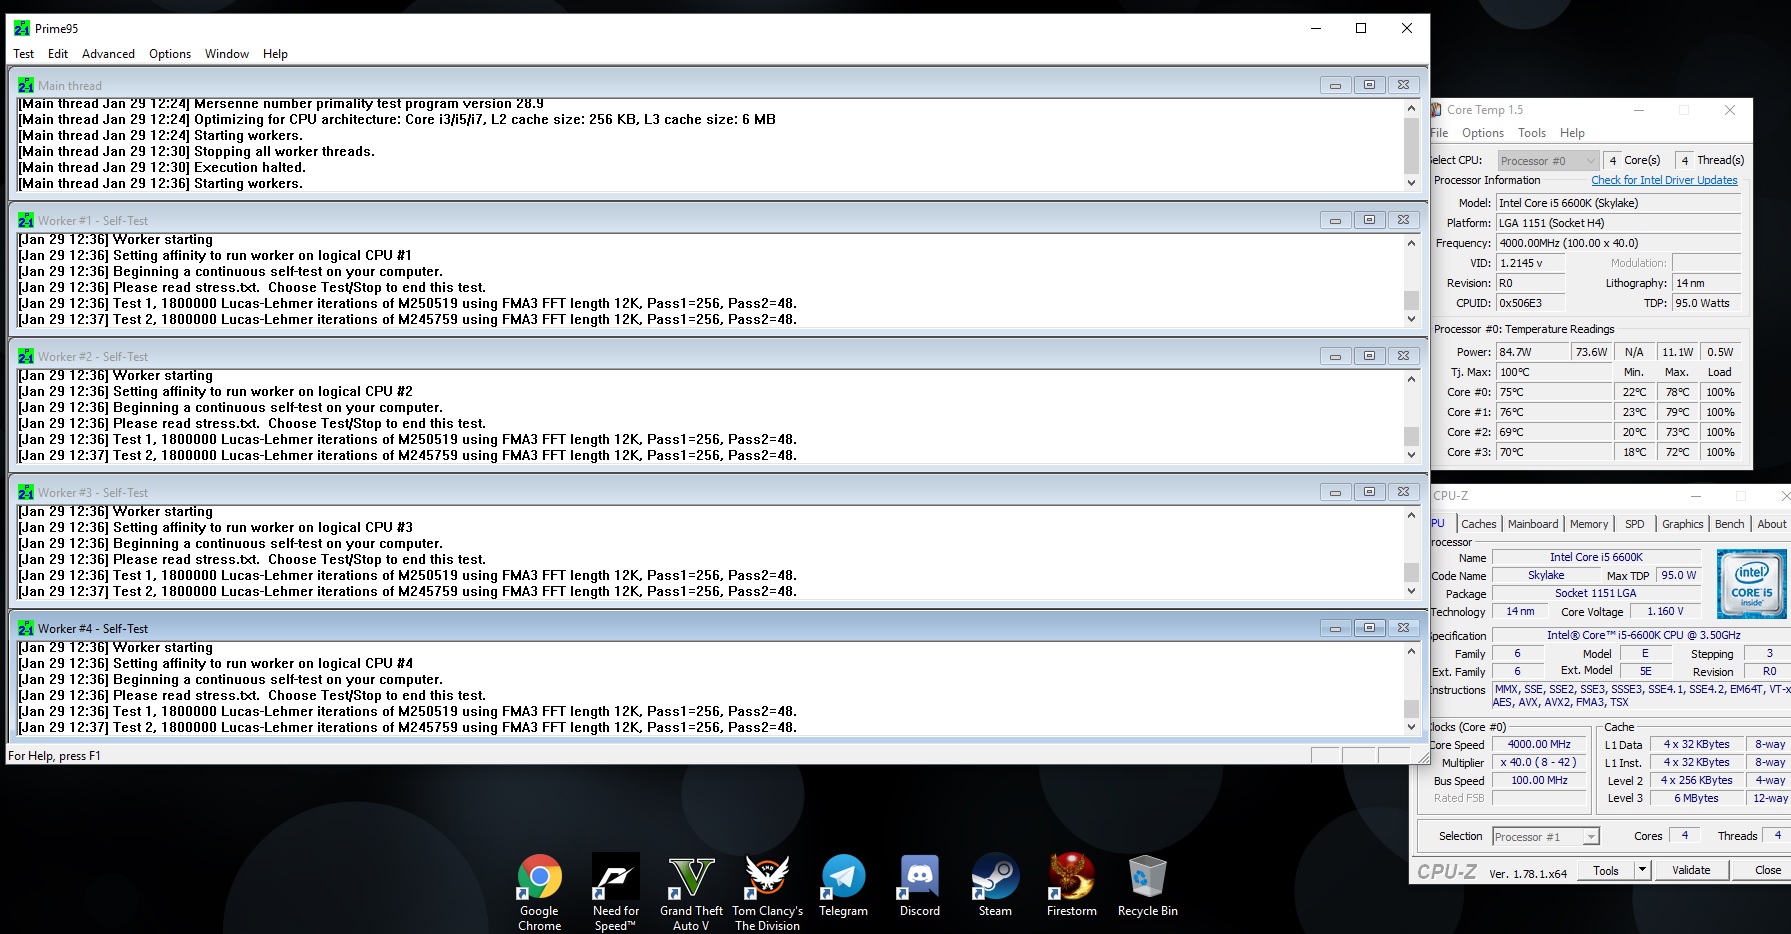Click the Worker #3 scrollbar up arrow
The height and width of the screenshot is (934, 1791).
1411,515
